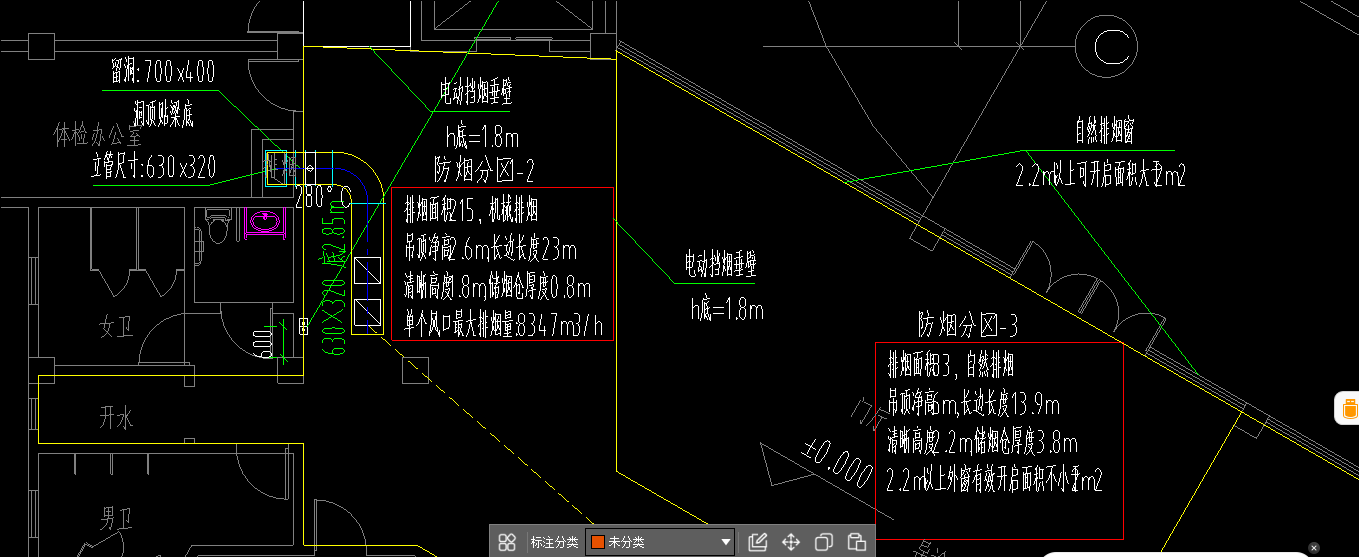Viewport: 1359px width, 557px height.
Task: Click line 清晰高度.8m储烟仓厚度0.8m
Action: coord(497,289)
